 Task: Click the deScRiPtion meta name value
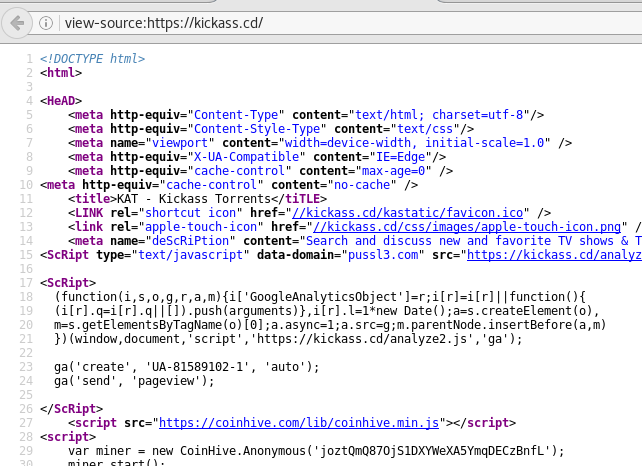pyautogui.click(x=190, y=241)
